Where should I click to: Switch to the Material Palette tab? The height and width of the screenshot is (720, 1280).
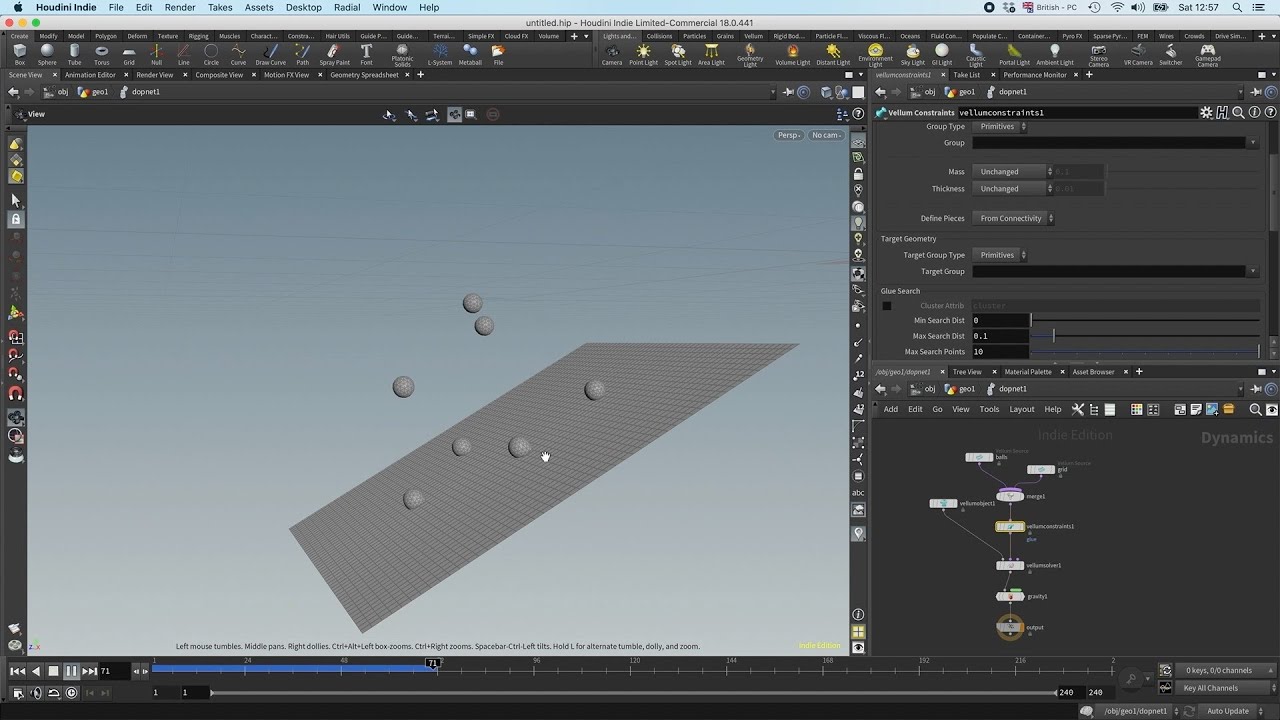(1028, 372)
